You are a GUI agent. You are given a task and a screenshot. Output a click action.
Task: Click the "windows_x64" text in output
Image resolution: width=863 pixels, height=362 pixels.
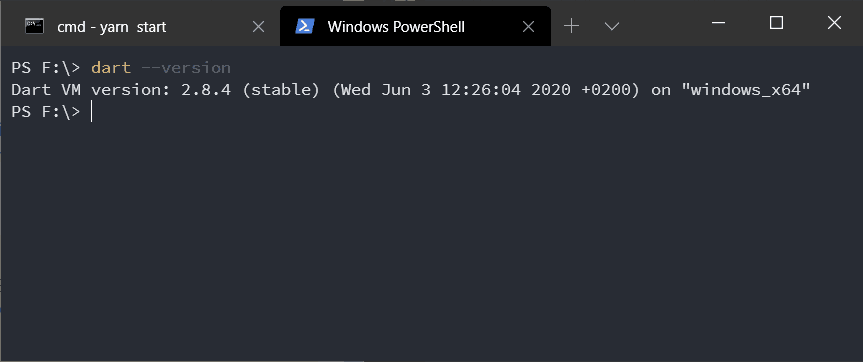click(x=746, y=90)
